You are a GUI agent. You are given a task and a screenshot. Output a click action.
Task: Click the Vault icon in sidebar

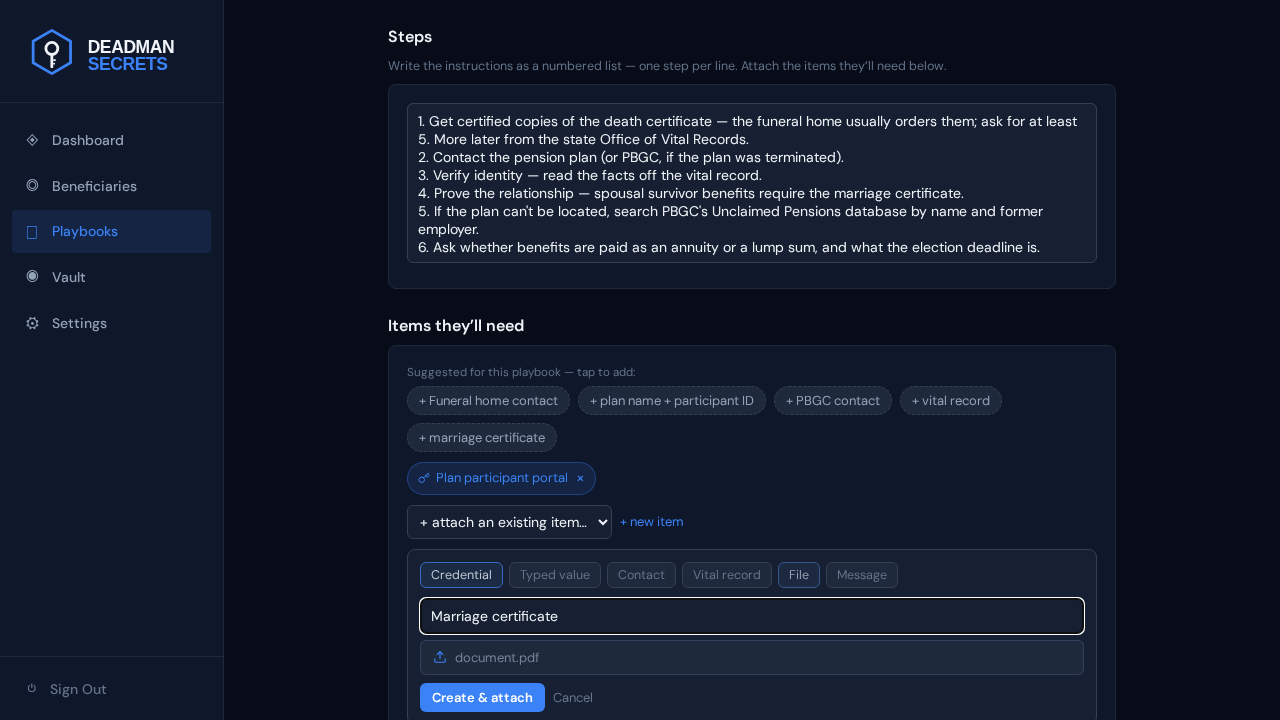[32, 276]
